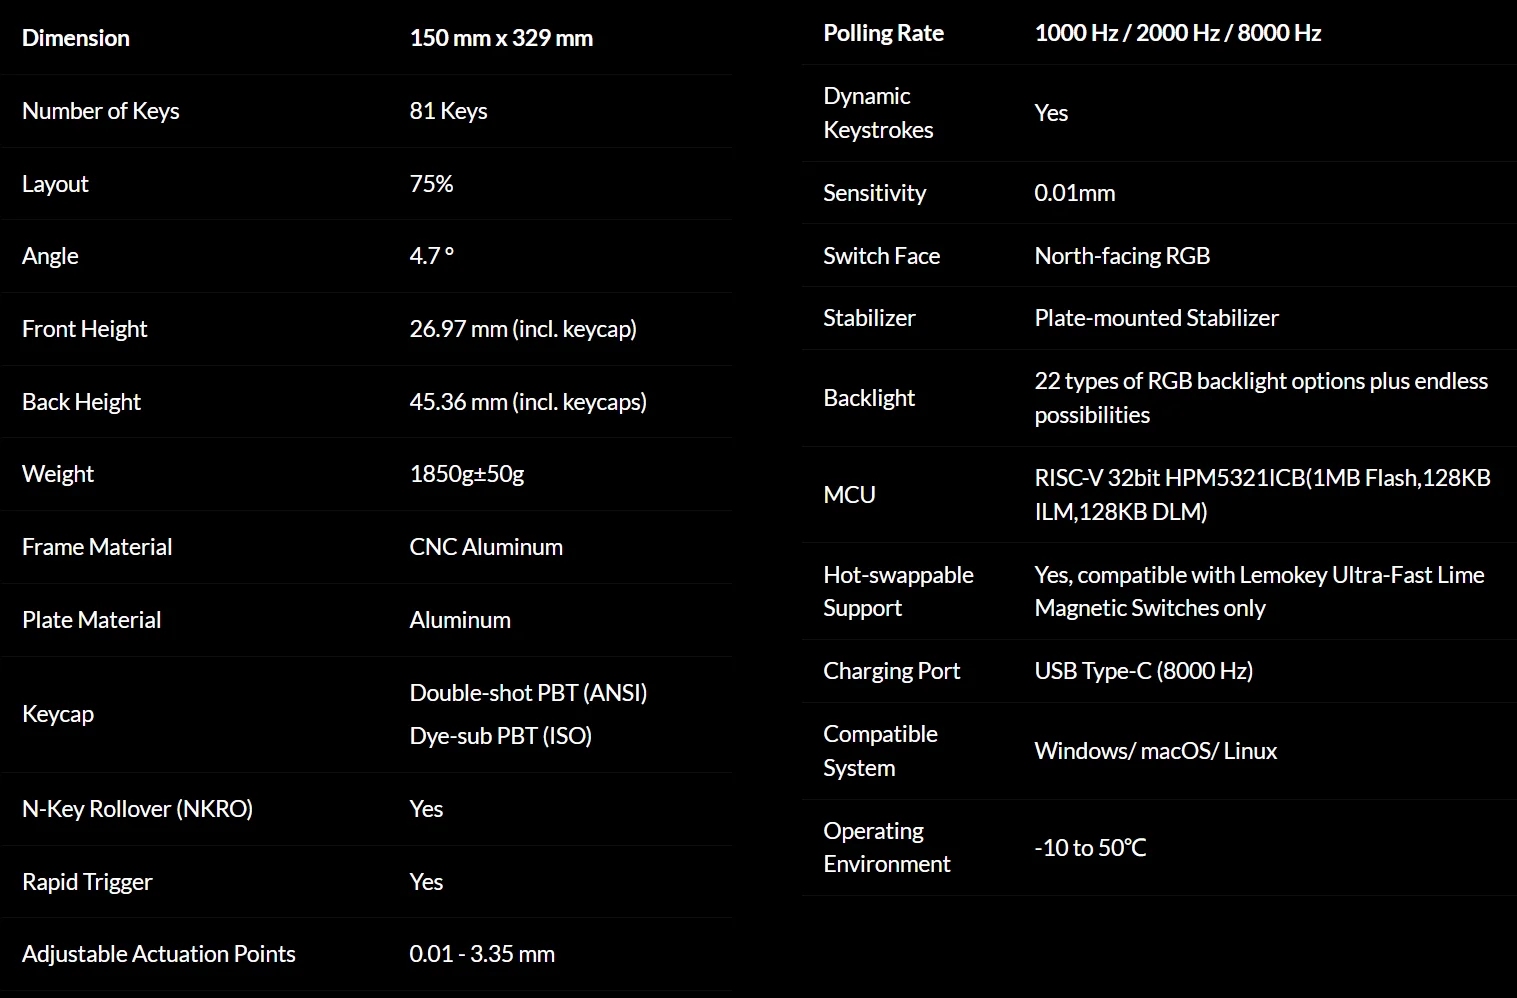Click the MCU row label
1517x998 pixels.
click(x=849, y=495)
